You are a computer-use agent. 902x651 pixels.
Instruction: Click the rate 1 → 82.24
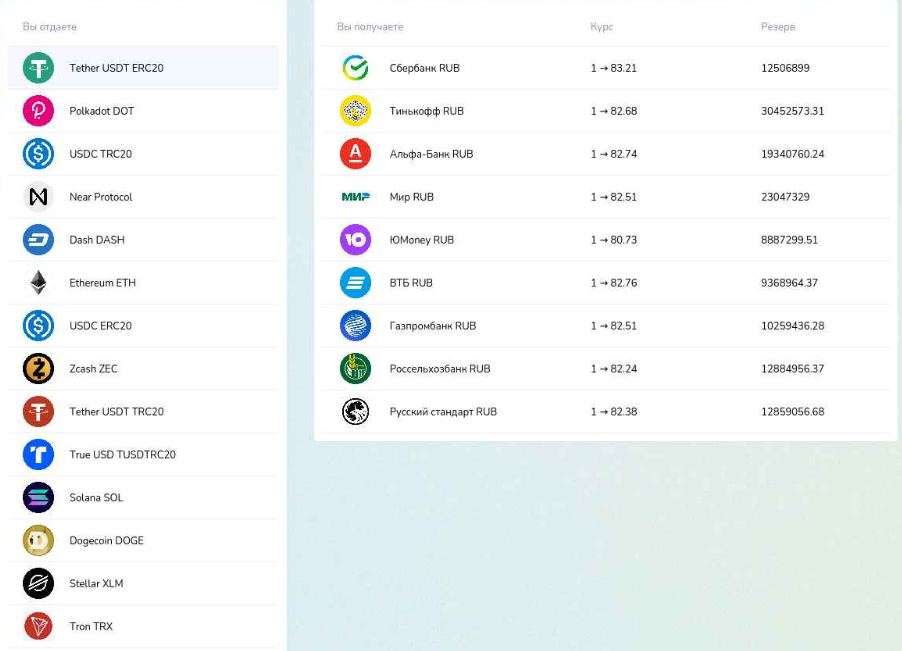tap(614, 369)
